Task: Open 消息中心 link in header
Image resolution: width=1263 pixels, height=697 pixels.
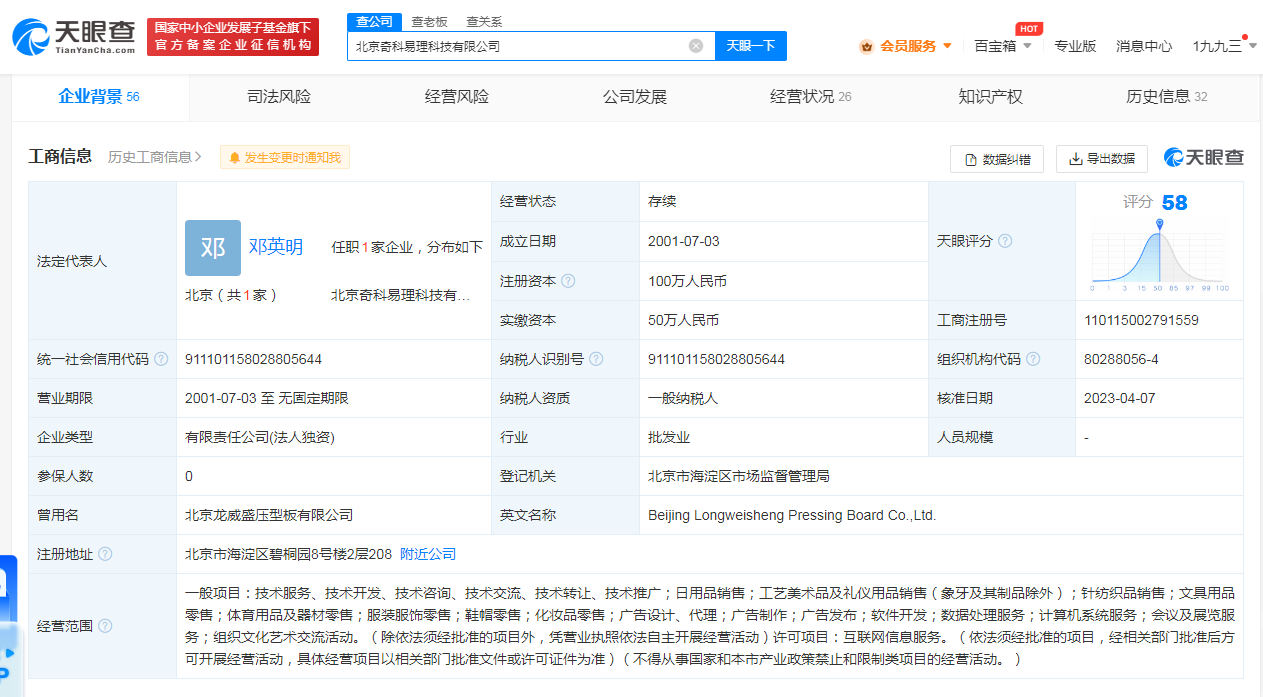Action: coord(1144,46)
